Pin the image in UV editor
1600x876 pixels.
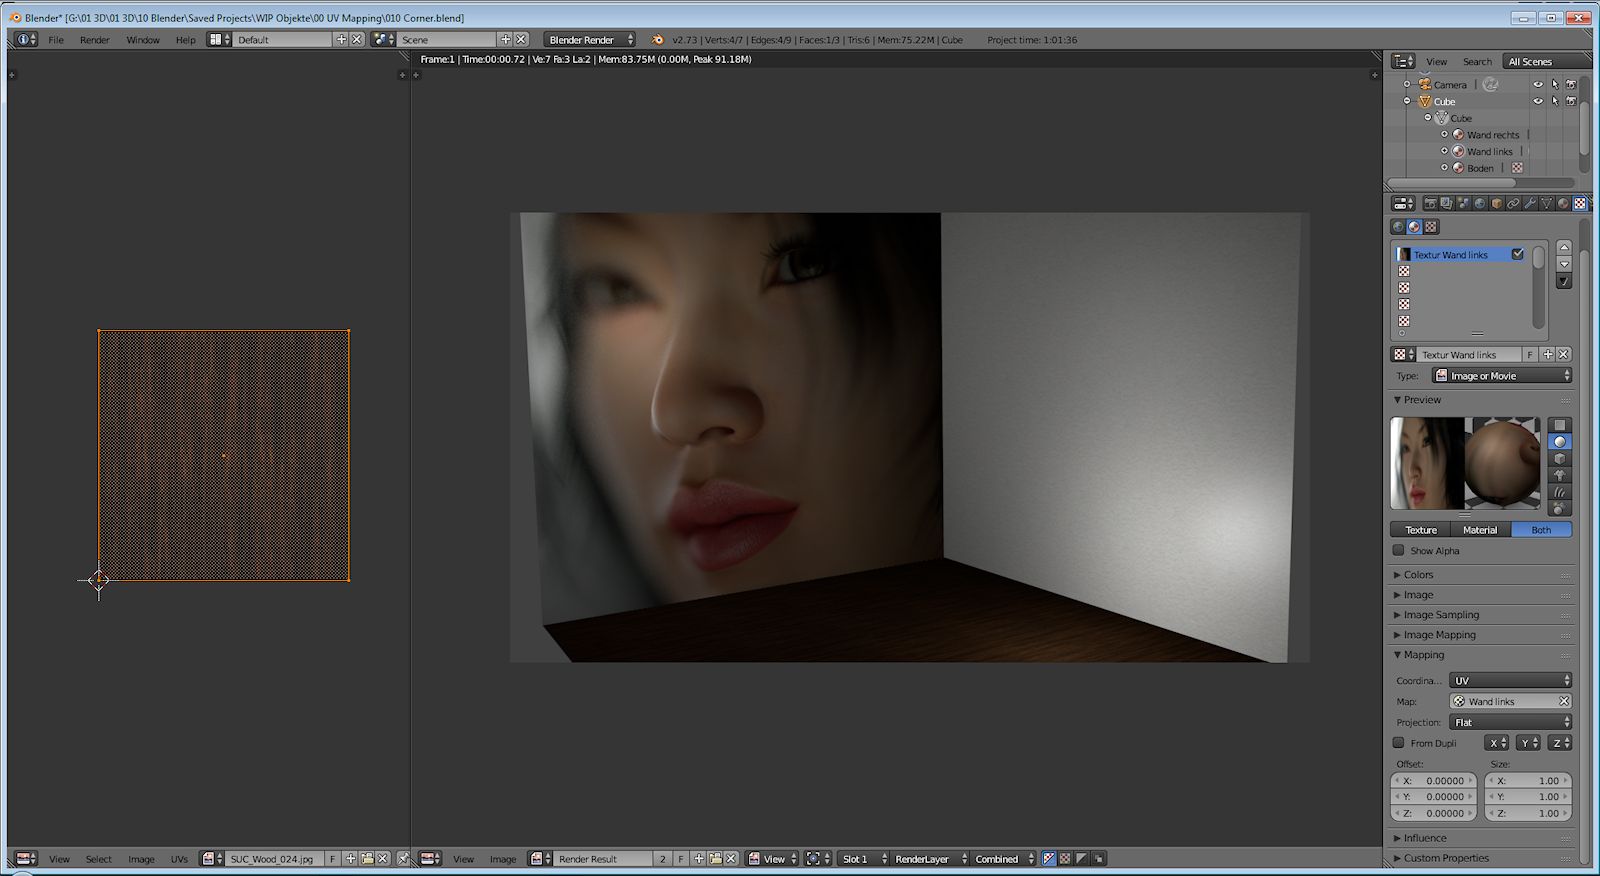pyautogui.click(x=403, y=859)
